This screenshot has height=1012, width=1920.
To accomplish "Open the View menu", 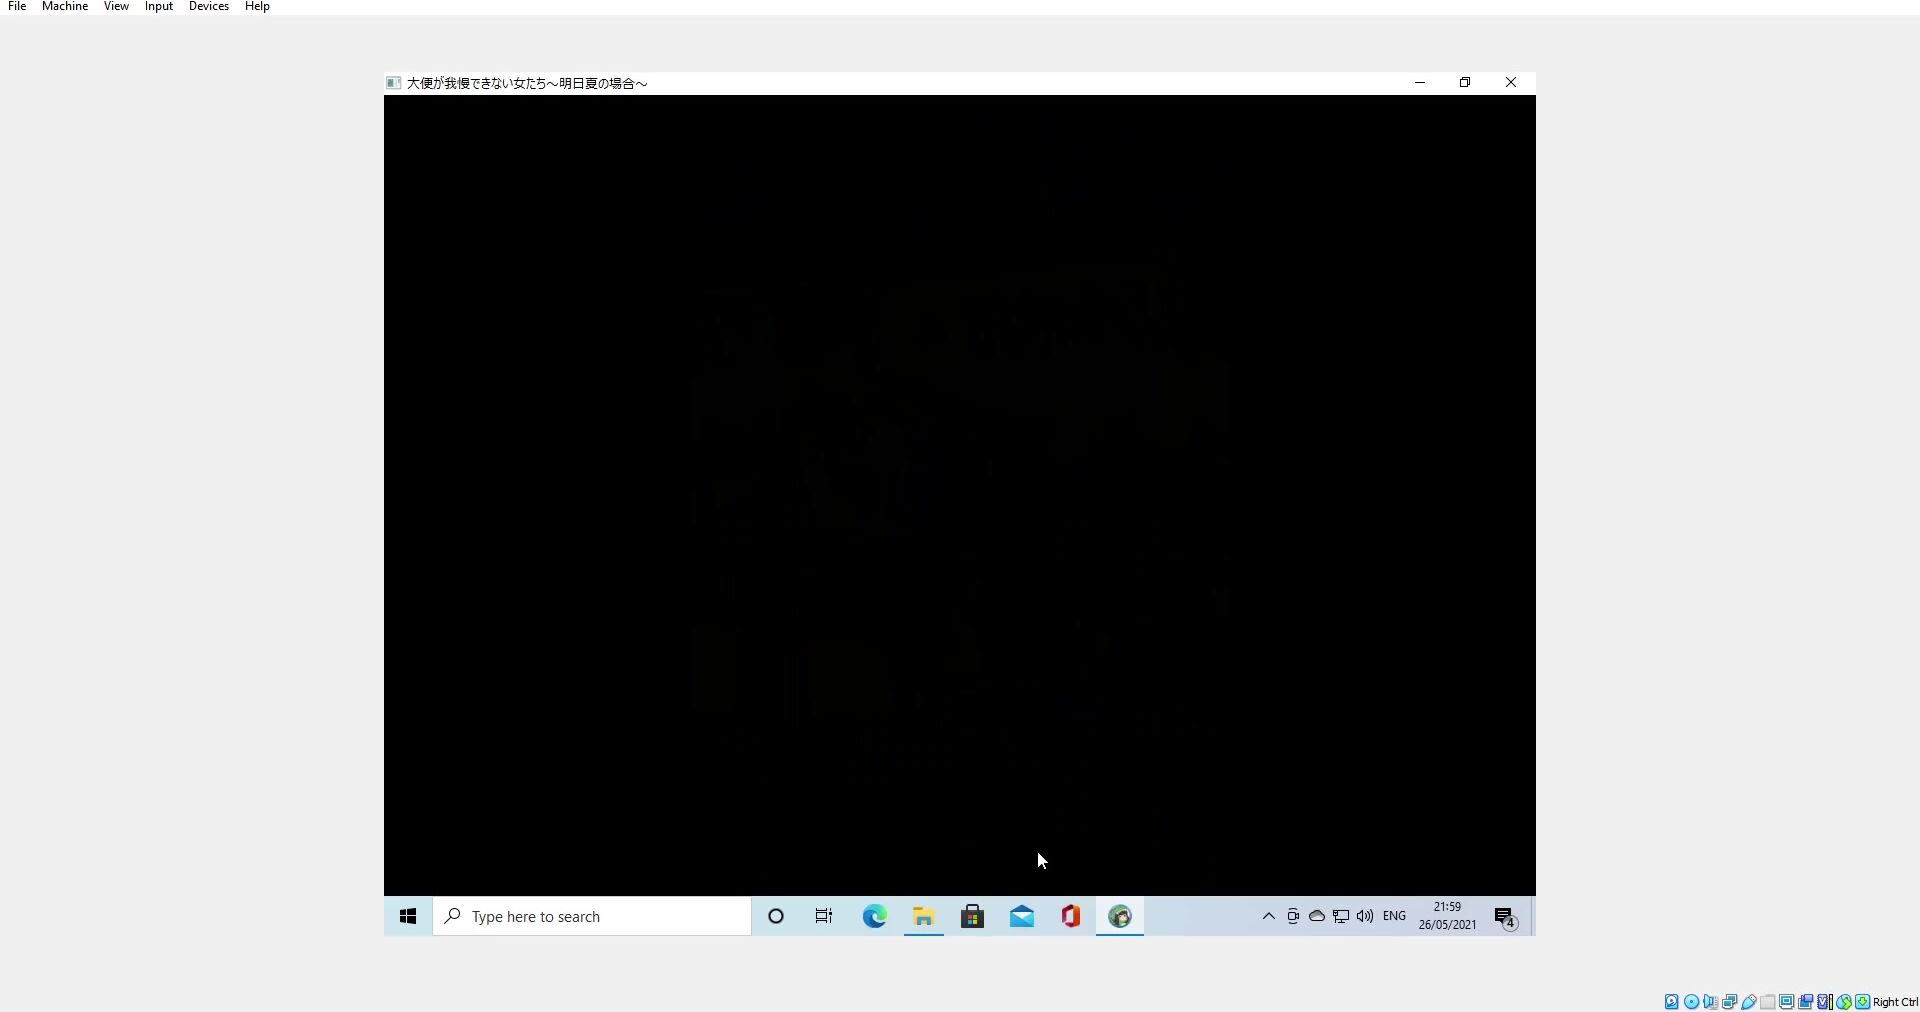I will pyautogui.click(x=116, y=7).
